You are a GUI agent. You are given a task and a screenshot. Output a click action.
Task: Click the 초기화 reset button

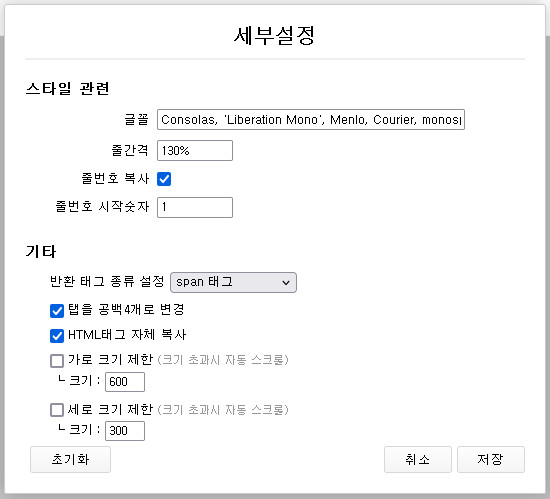pyautogui.click(x=71, y=459)
